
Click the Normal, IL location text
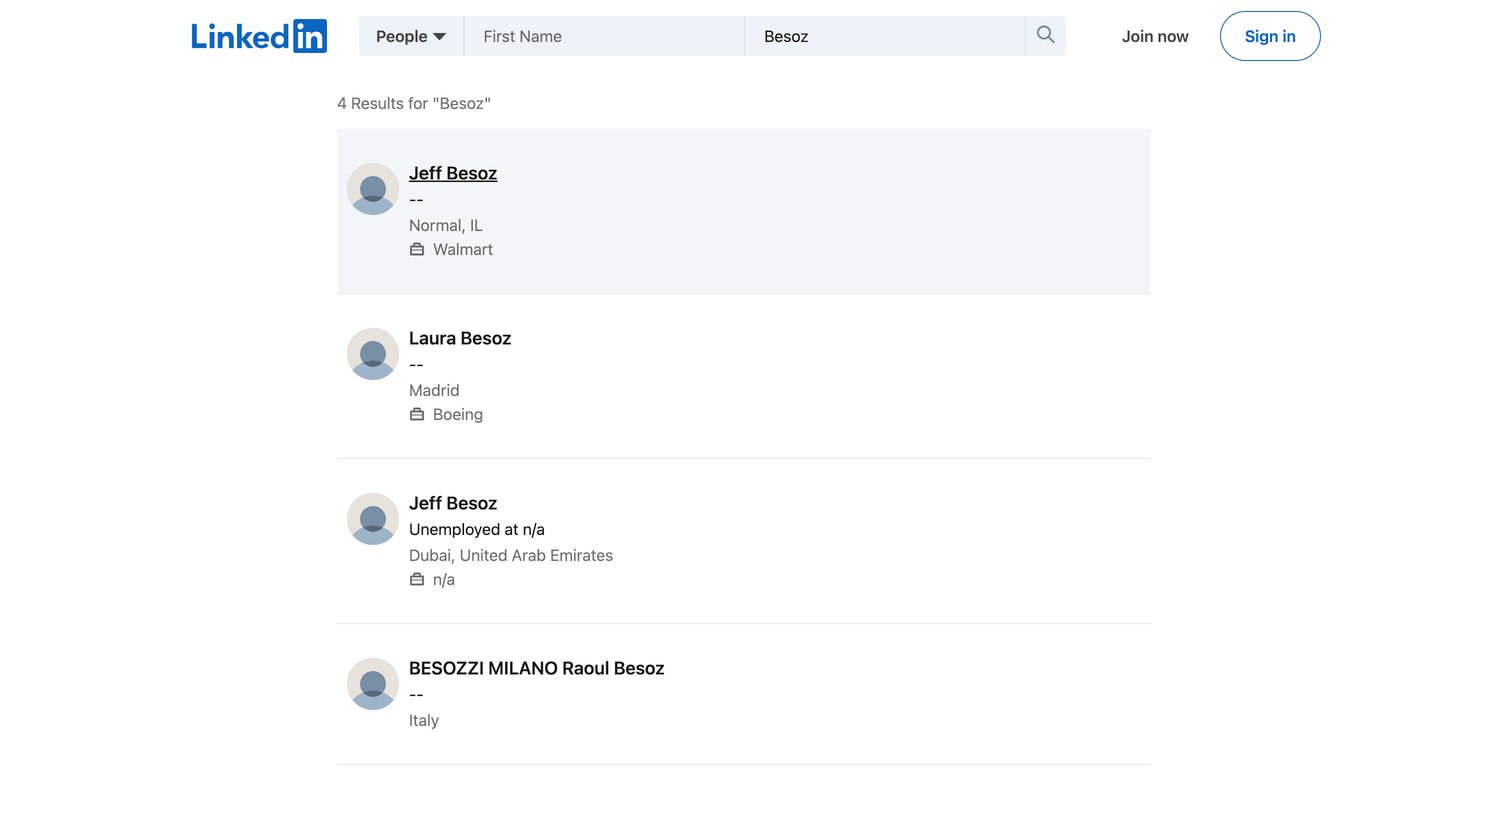click(446, 225)
